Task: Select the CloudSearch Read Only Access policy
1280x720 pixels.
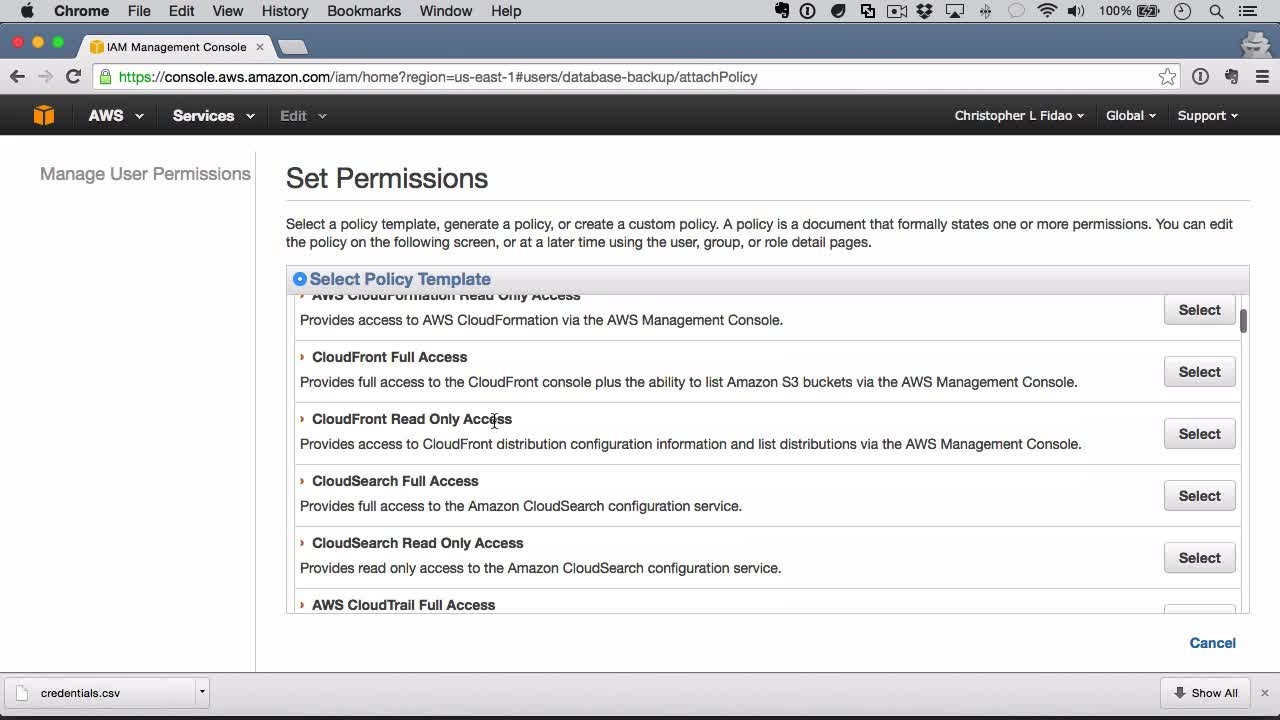Action: (x=1199, y=558)
